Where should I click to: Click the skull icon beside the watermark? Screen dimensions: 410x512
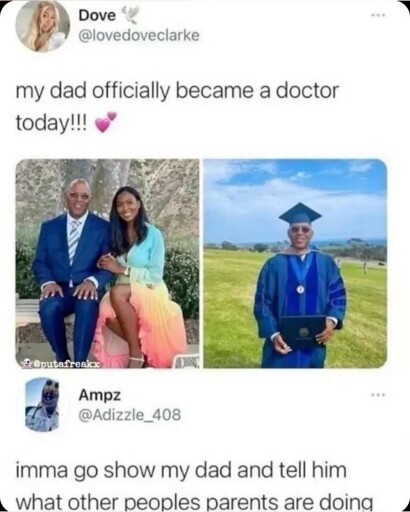tap(27, 364)
